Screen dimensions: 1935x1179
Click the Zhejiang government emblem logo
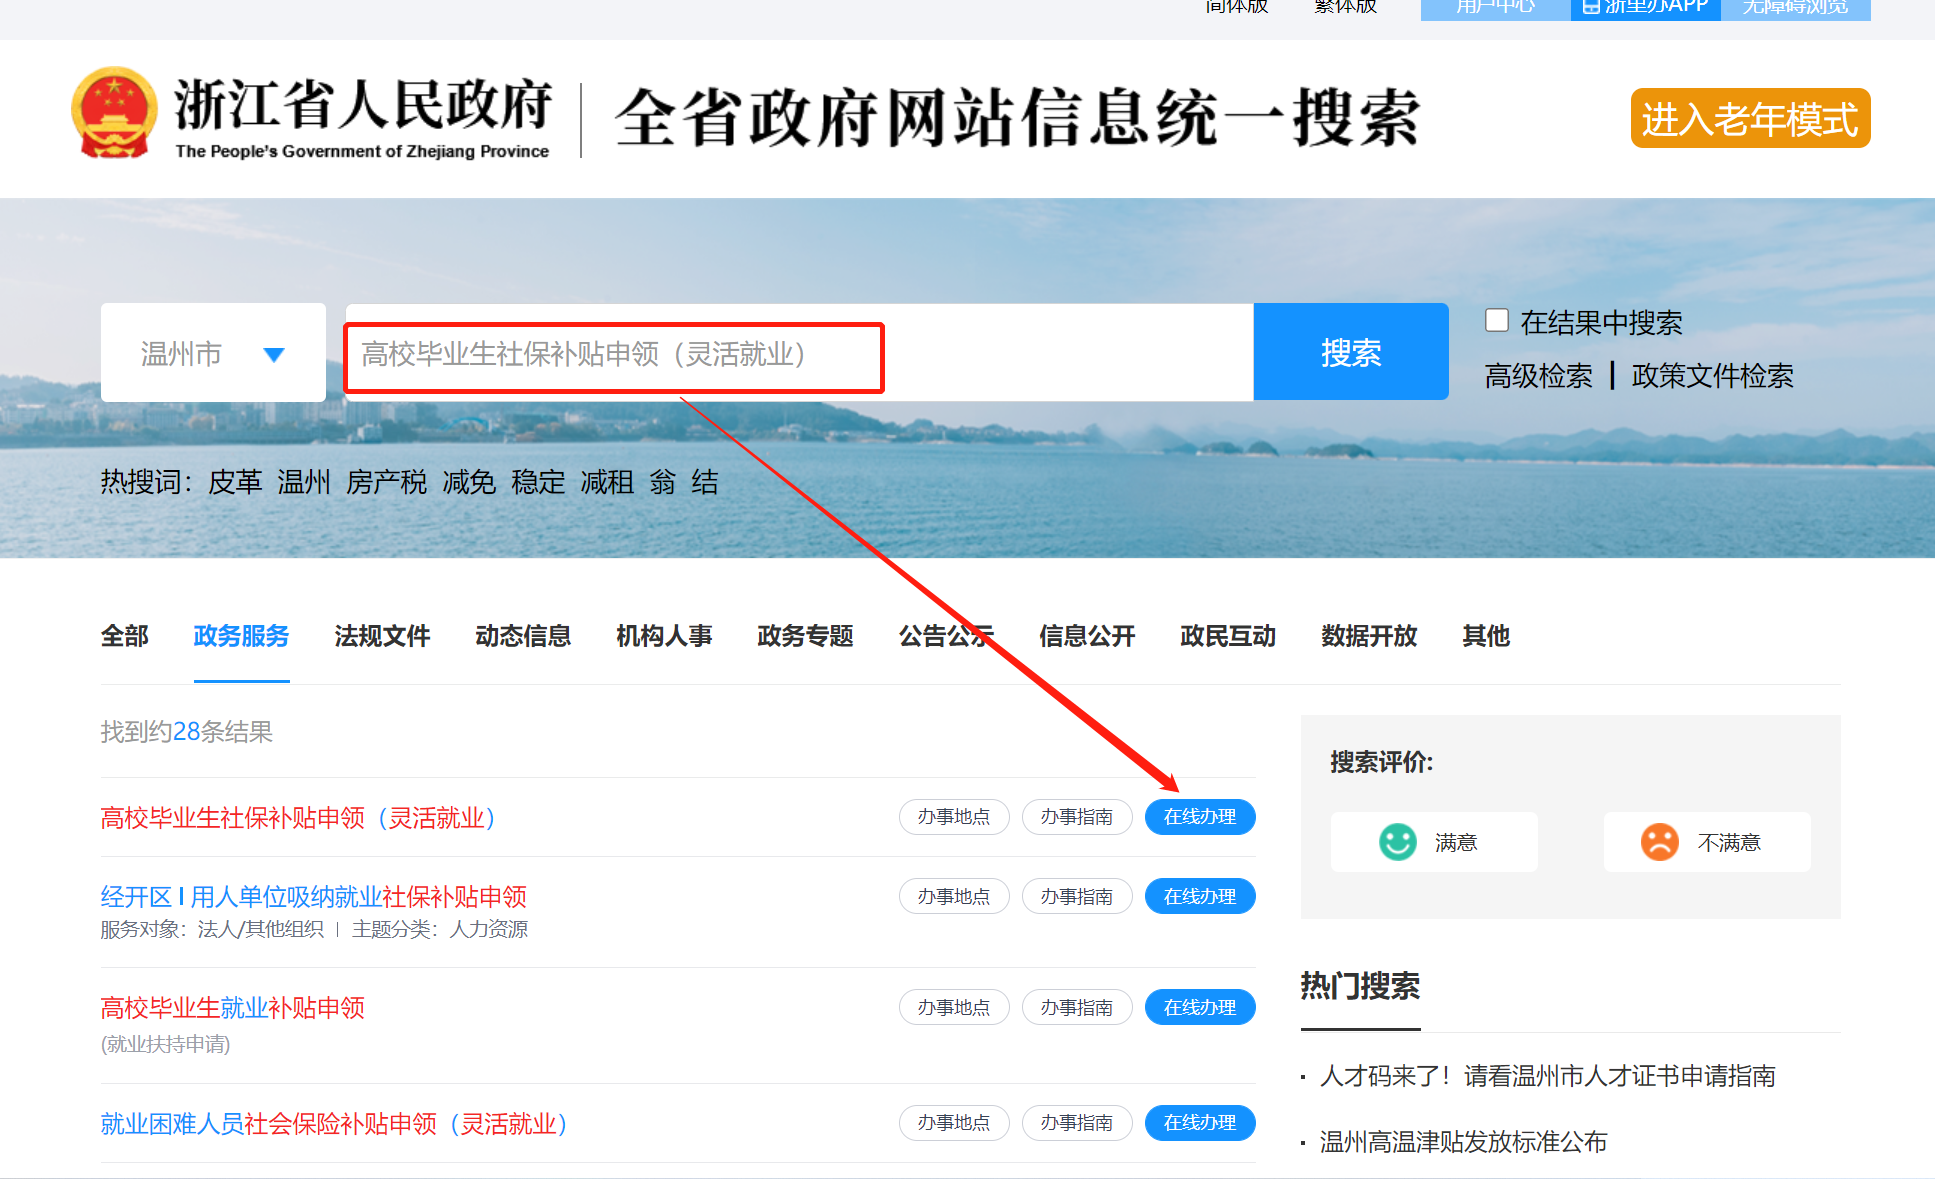click(x=114, y=113)
